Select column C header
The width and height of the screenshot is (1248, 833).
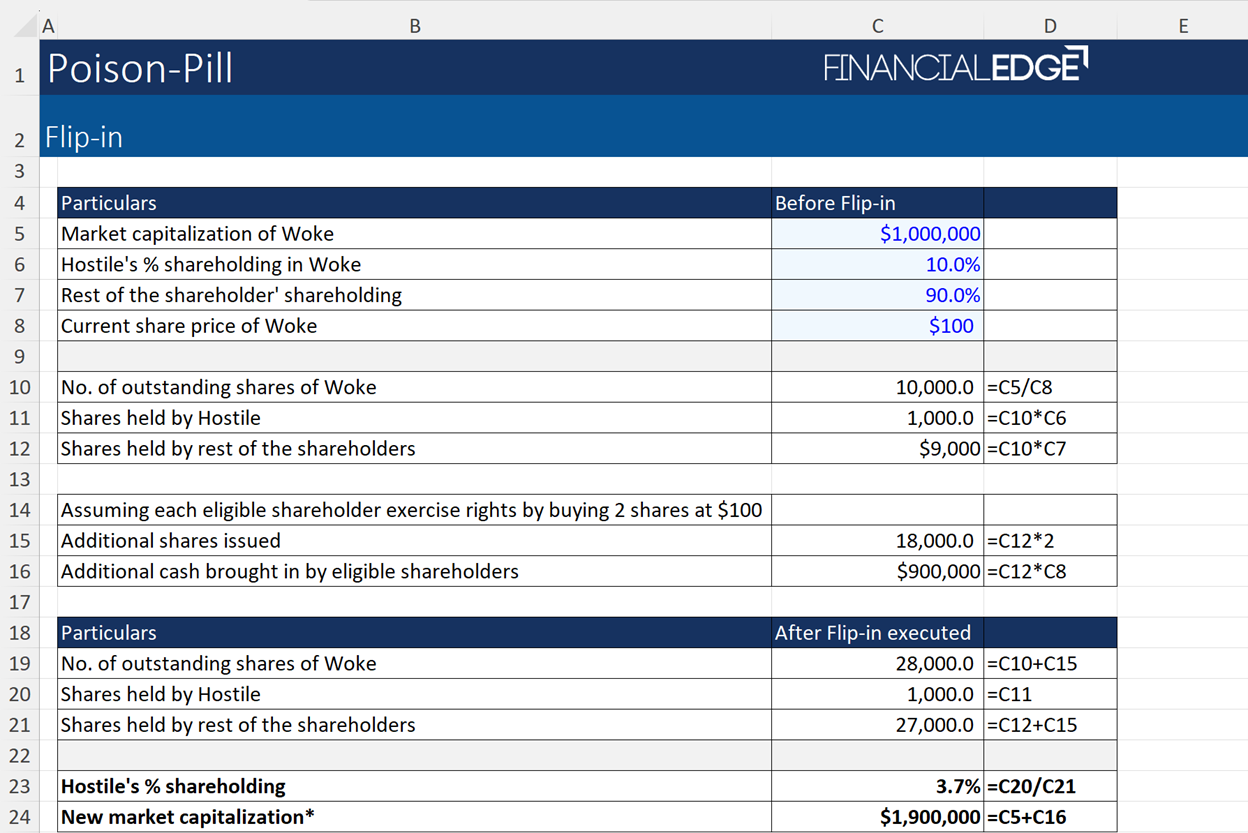877,27
